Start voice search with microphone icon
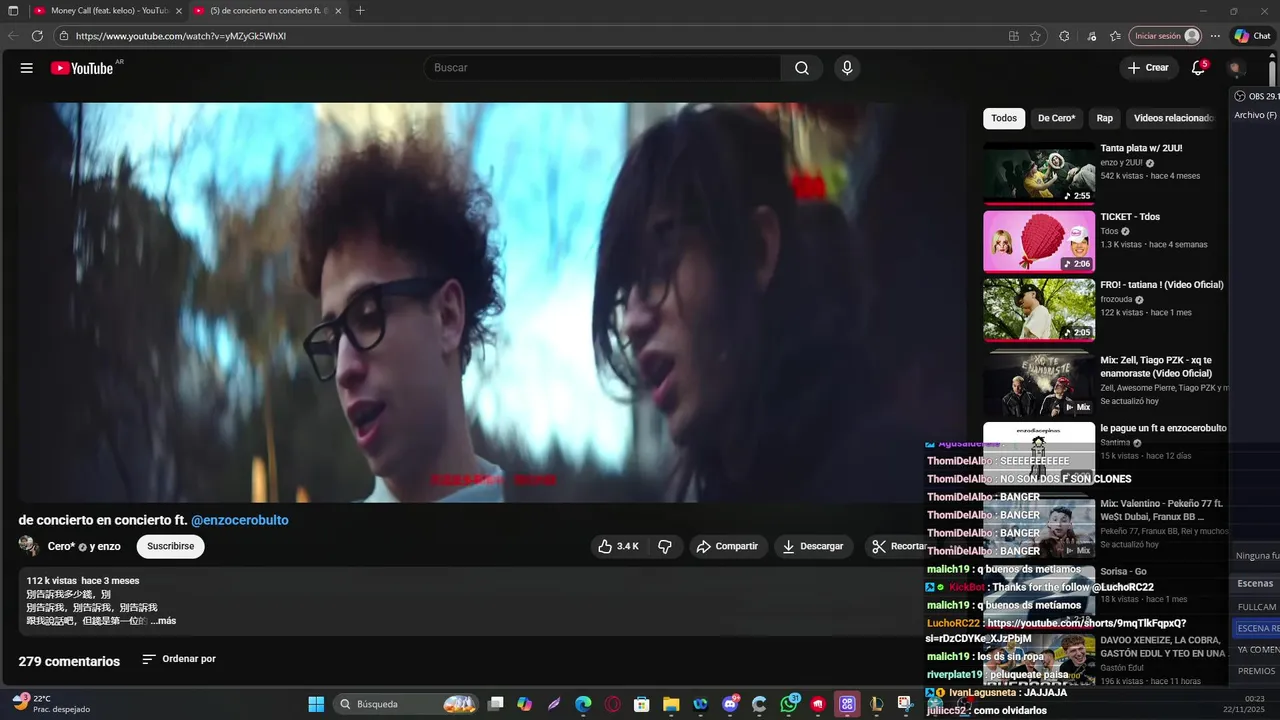The image size is (1280, 720). [x=847, y=68]
